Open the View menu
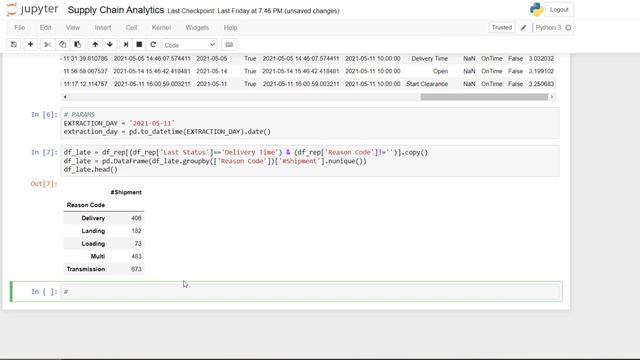Viewport: 640px width, 360px height. click(x=73, y=28)
